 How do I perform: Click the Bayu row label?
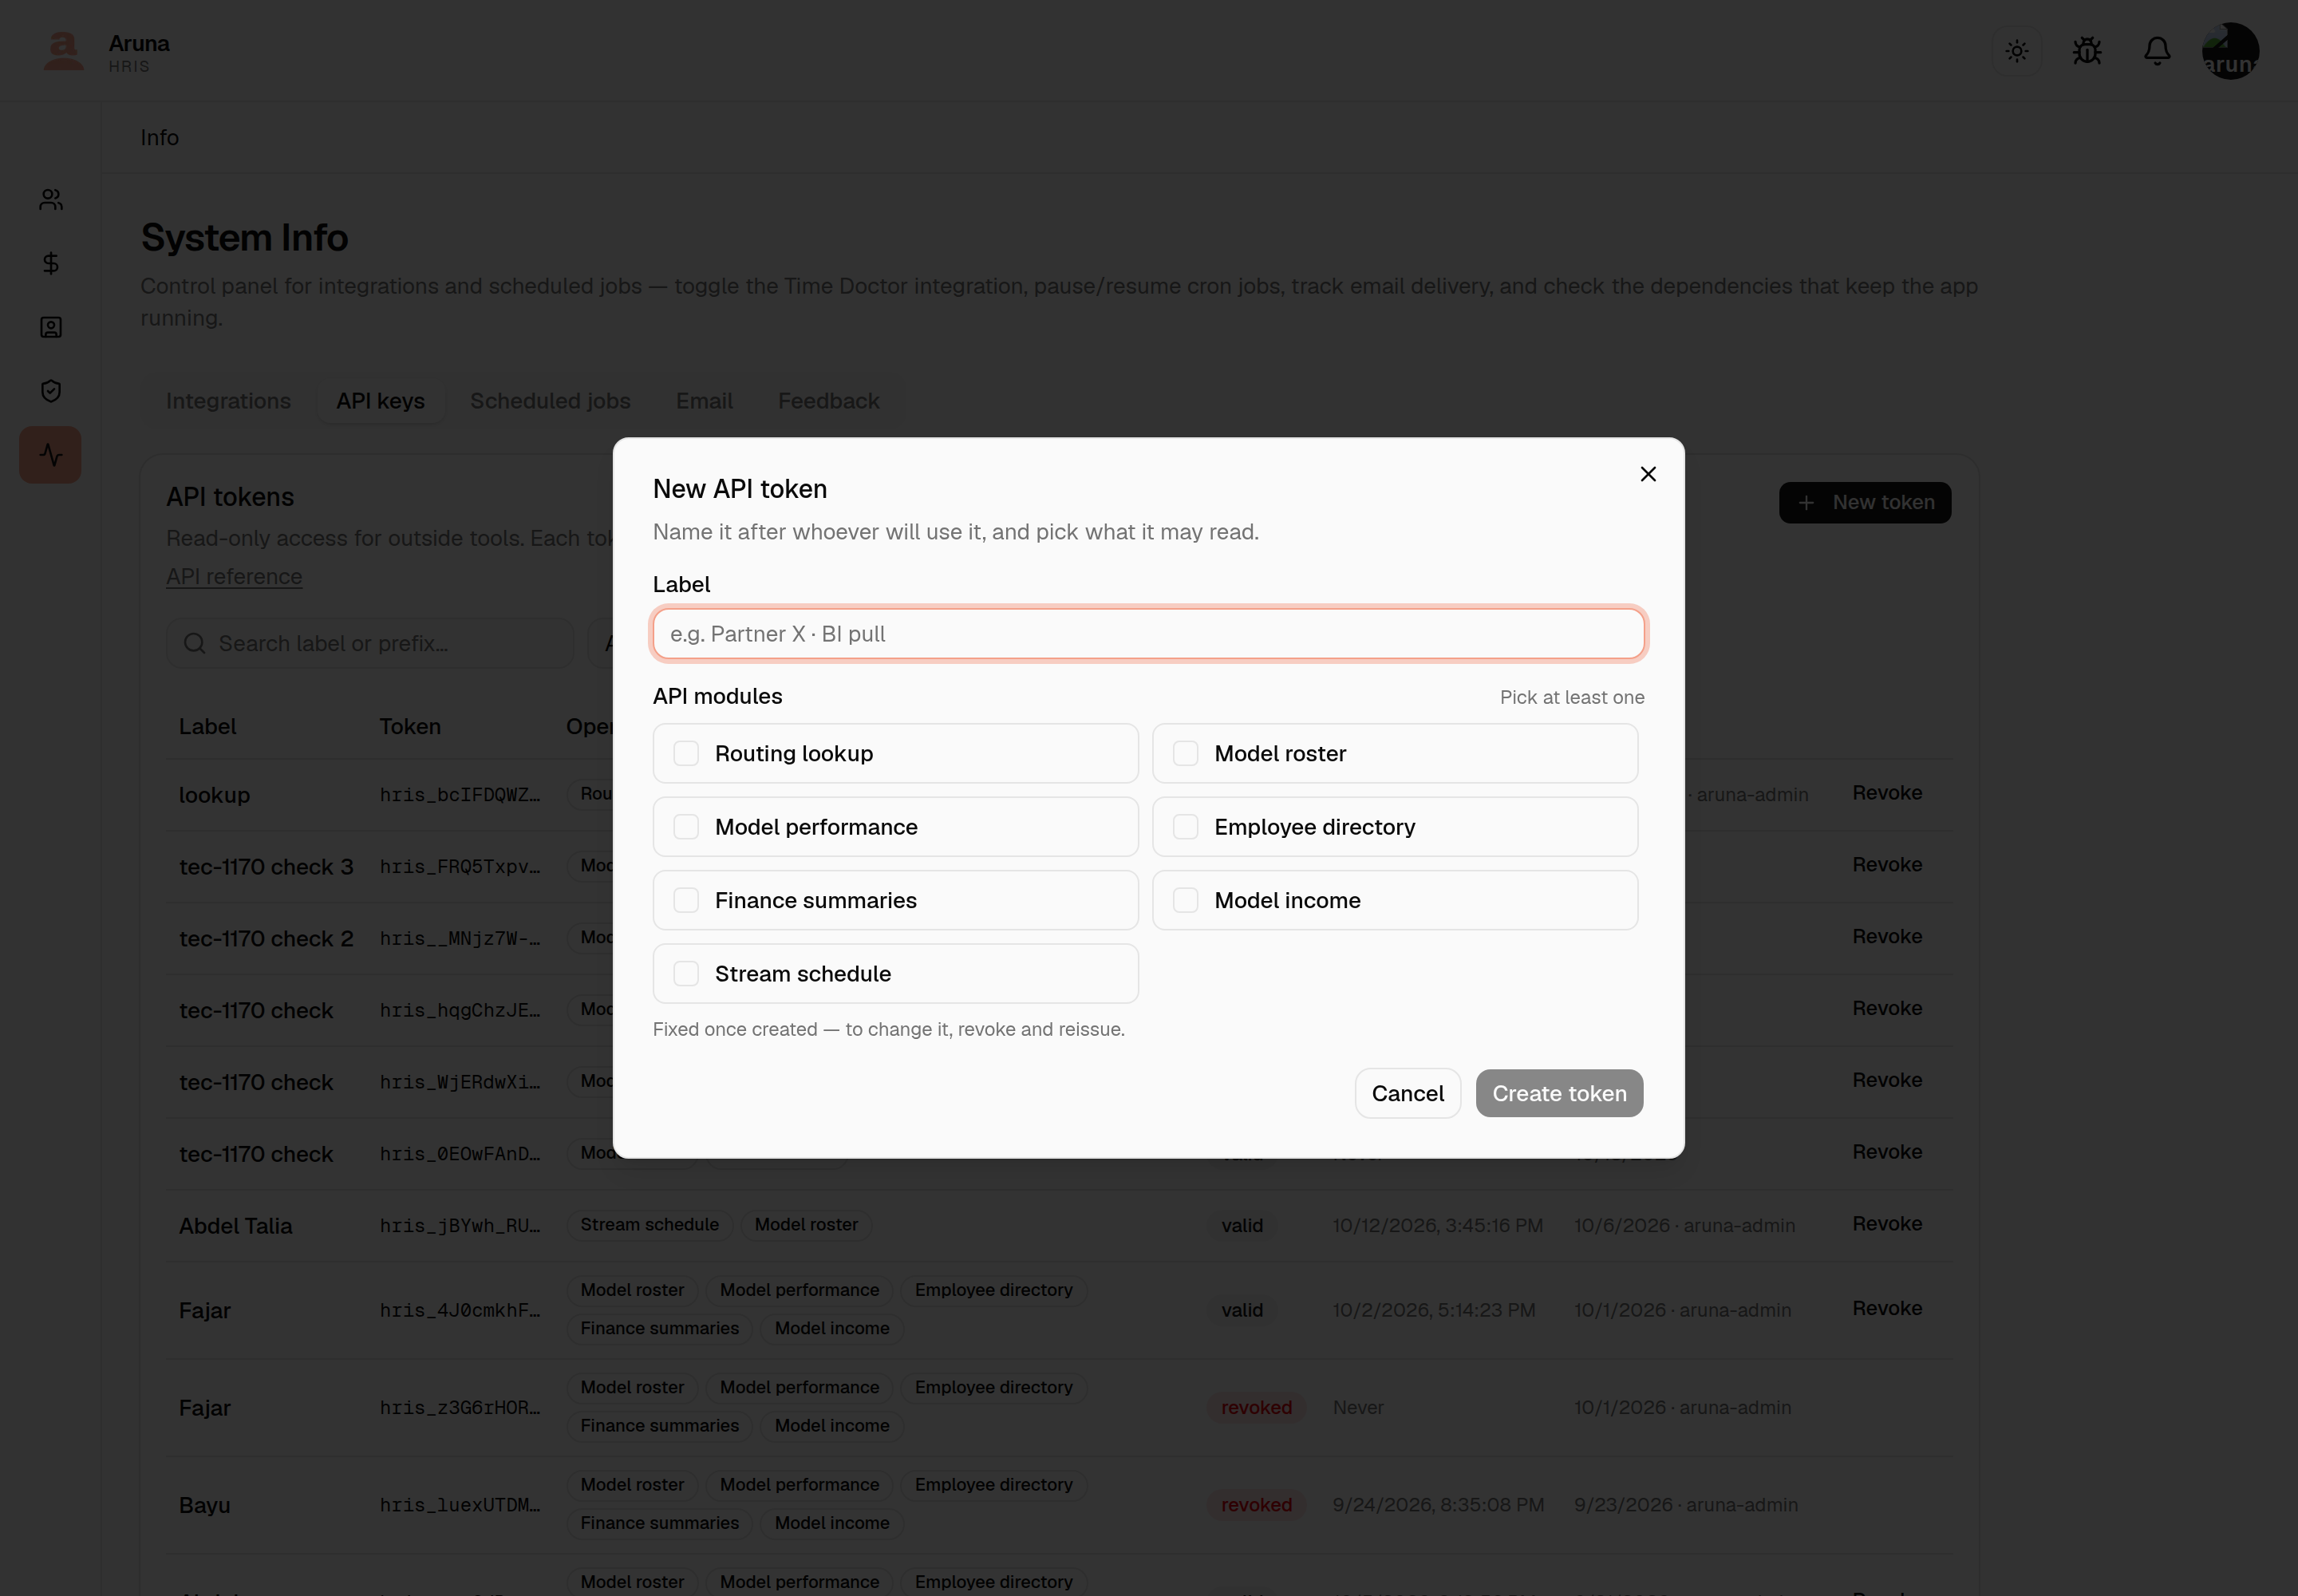(205, 1505)
